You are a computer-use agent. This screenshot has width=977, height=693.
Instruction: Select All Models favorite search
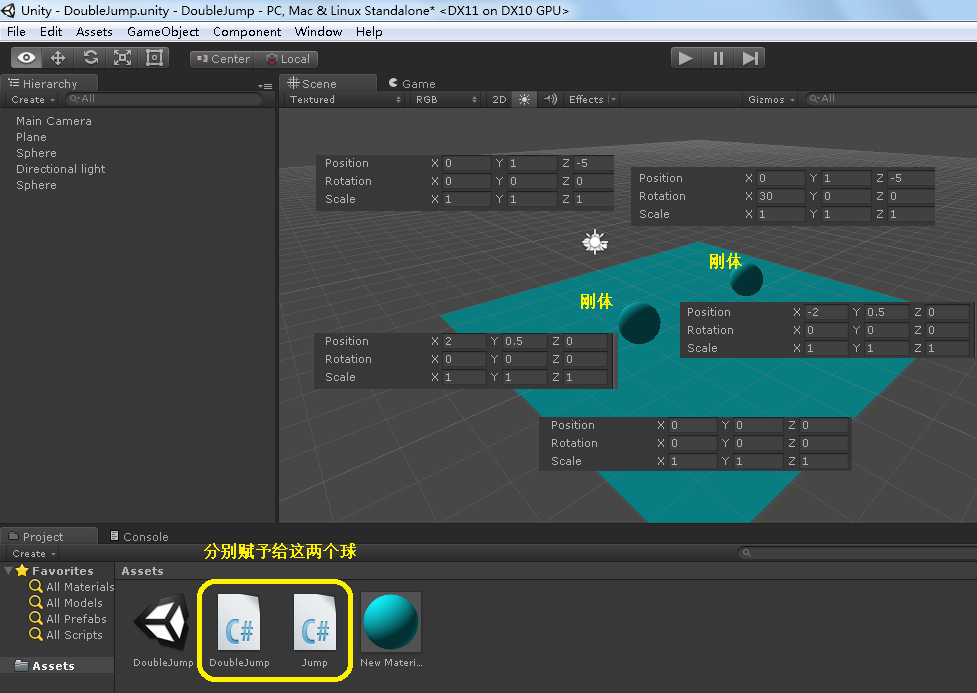pos(66,603)
